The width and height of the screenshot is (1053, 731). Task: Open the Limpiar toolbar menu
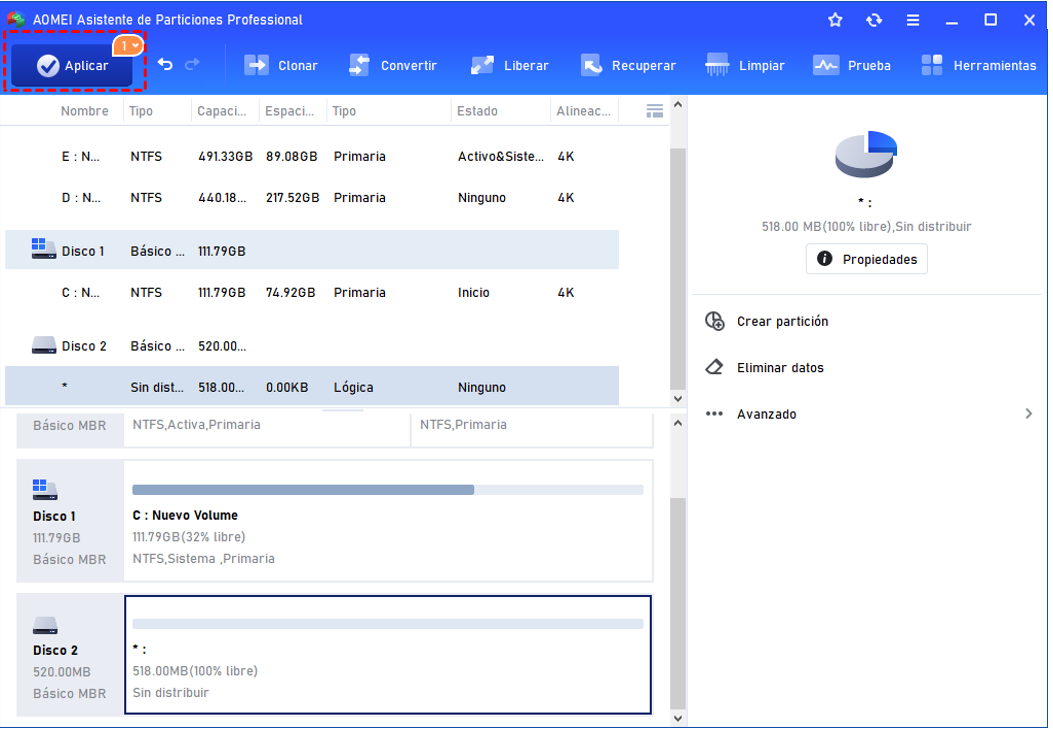pyautogui.click(x=745, y=65)
